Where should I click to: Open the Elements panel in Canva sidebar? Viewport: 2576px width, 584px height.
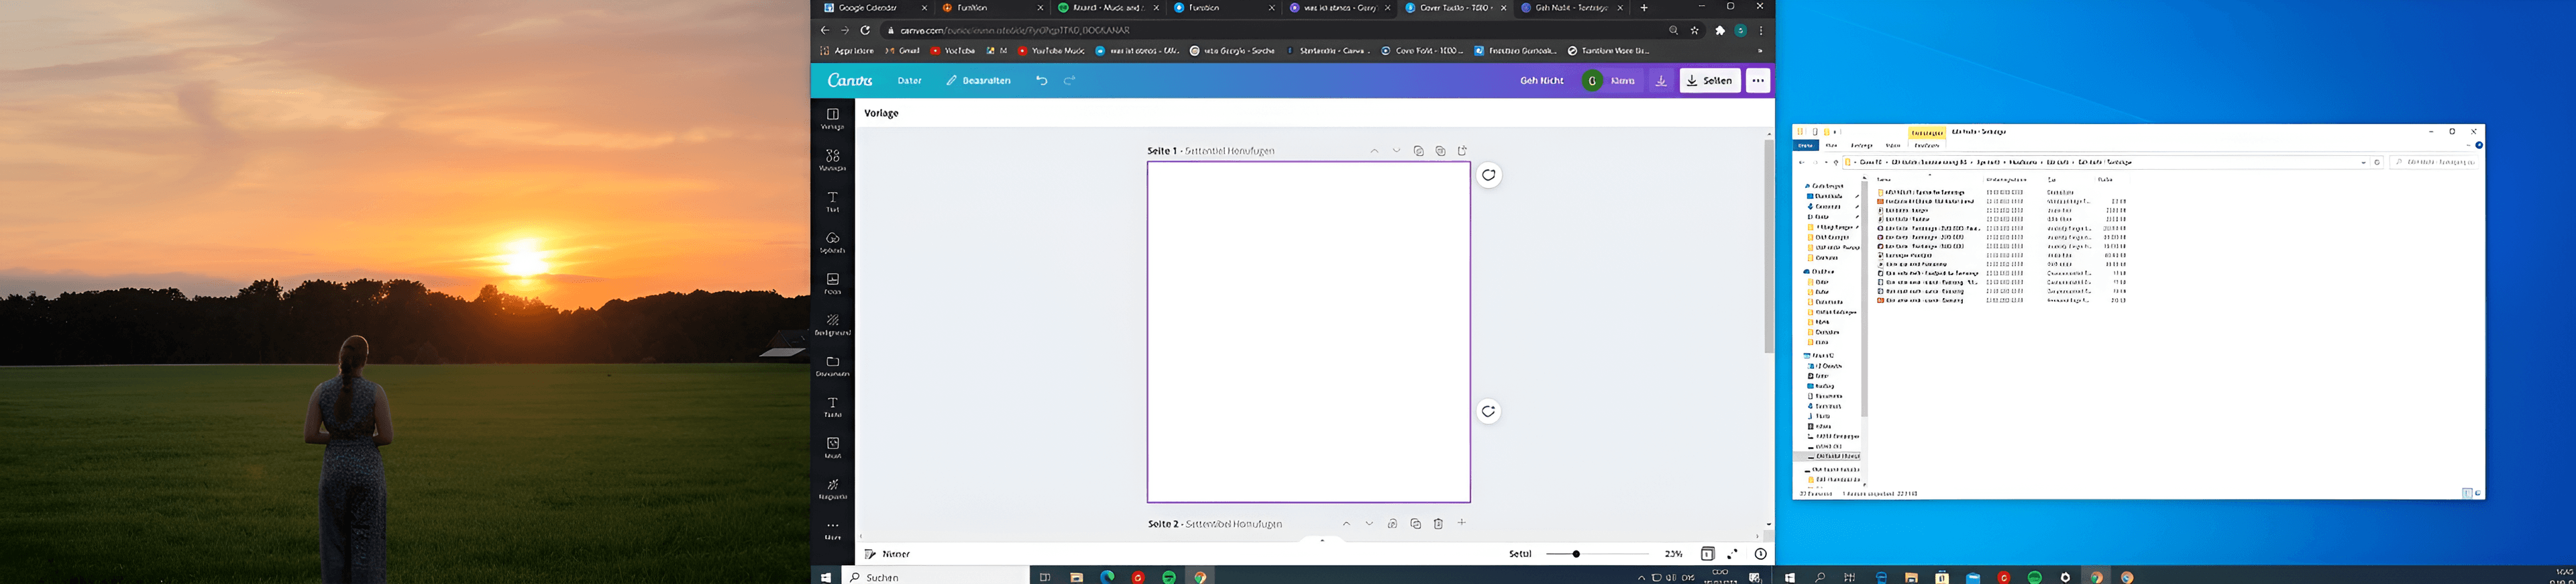click(x=832, y=159)
